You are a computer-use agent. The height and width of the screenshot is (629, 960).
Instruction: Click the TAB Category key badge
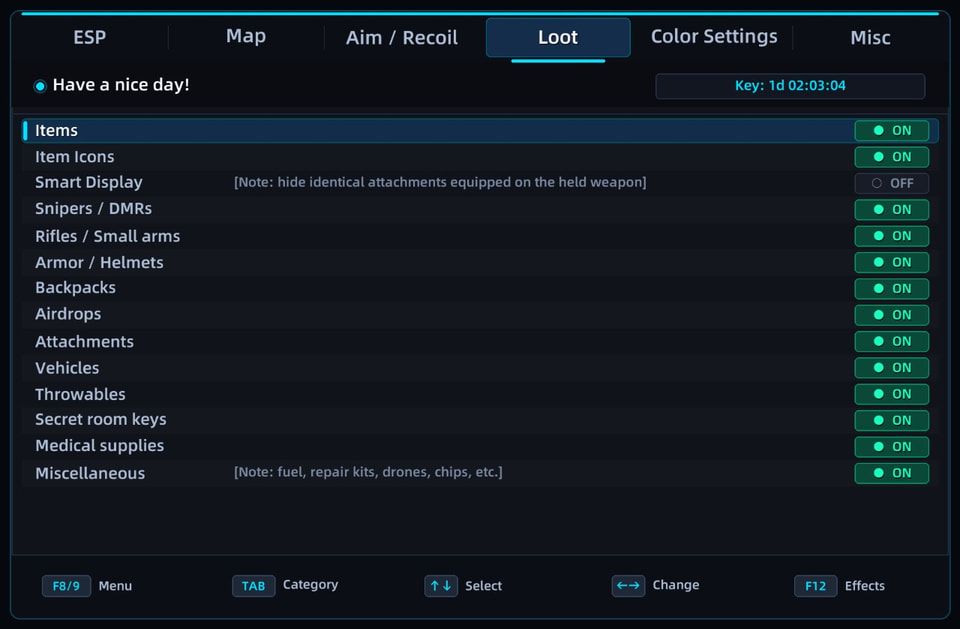point(253,586)
